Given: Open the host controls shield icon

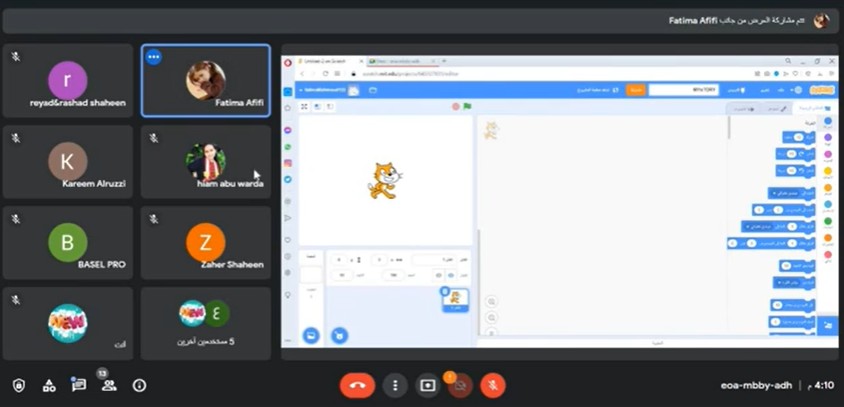Looking at the screenshot, I should (19, 385).
